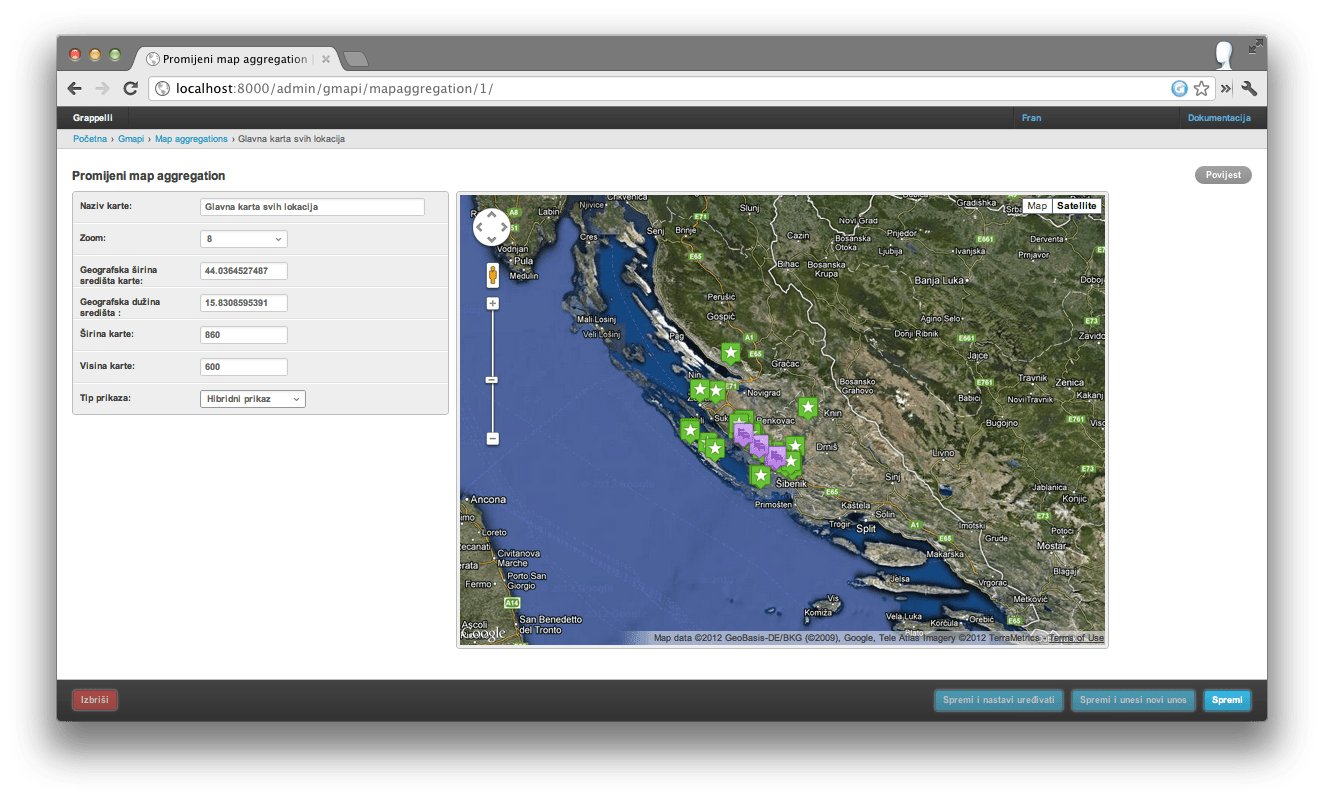Click 'Grappelli' in the top navigation bar
This screenshot has height=800, width=1324.
(x=92, y=117)
